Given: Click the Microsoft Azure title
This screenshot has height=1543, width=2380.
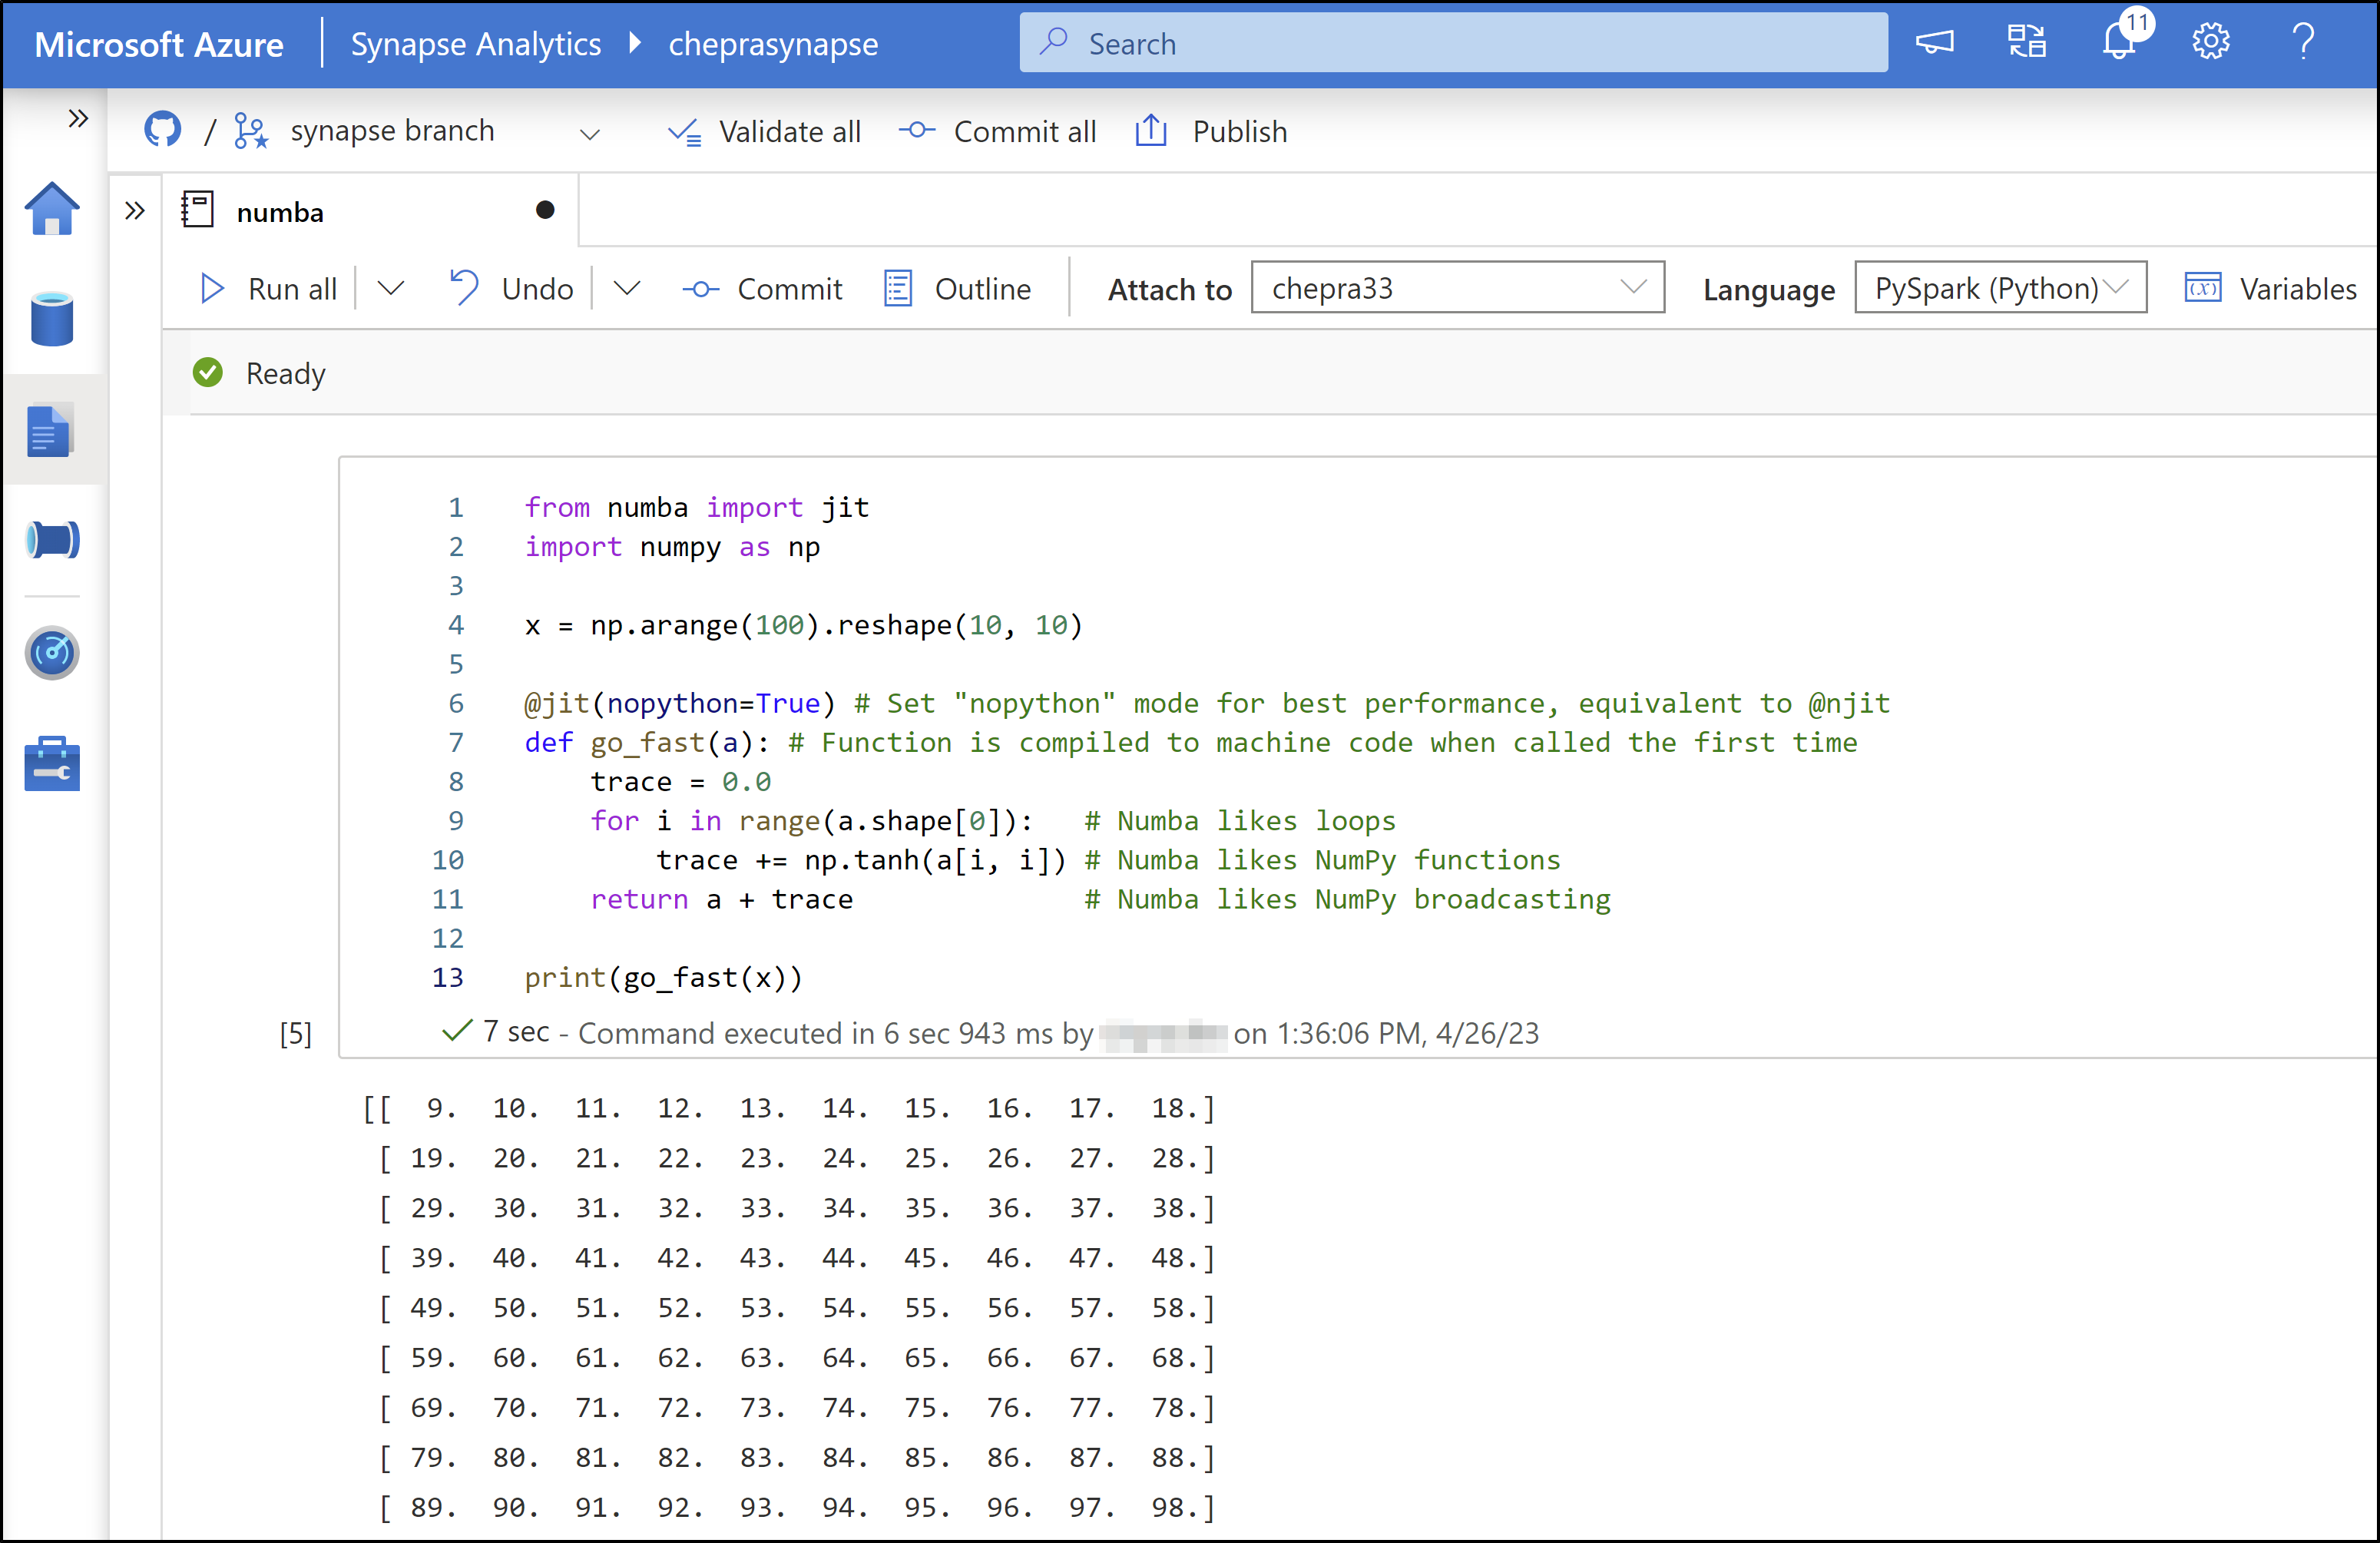Looking at the screenshot, I should [x=159, y=44].
